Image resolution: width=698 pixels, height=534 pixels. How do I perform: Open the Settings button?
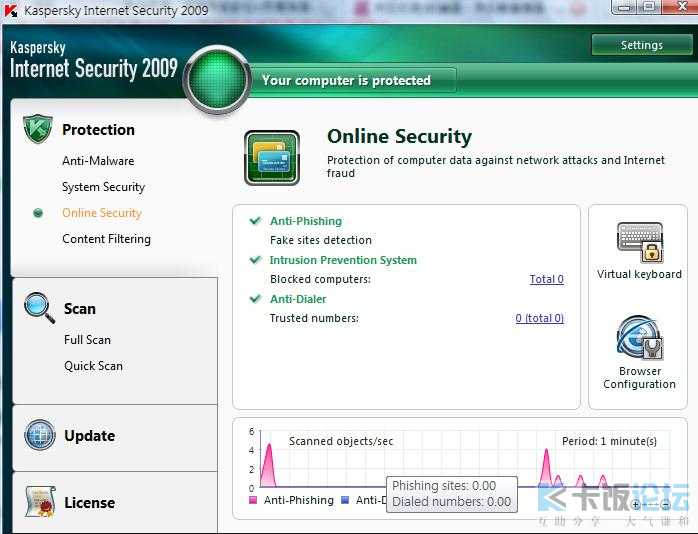tap(642, 45)
